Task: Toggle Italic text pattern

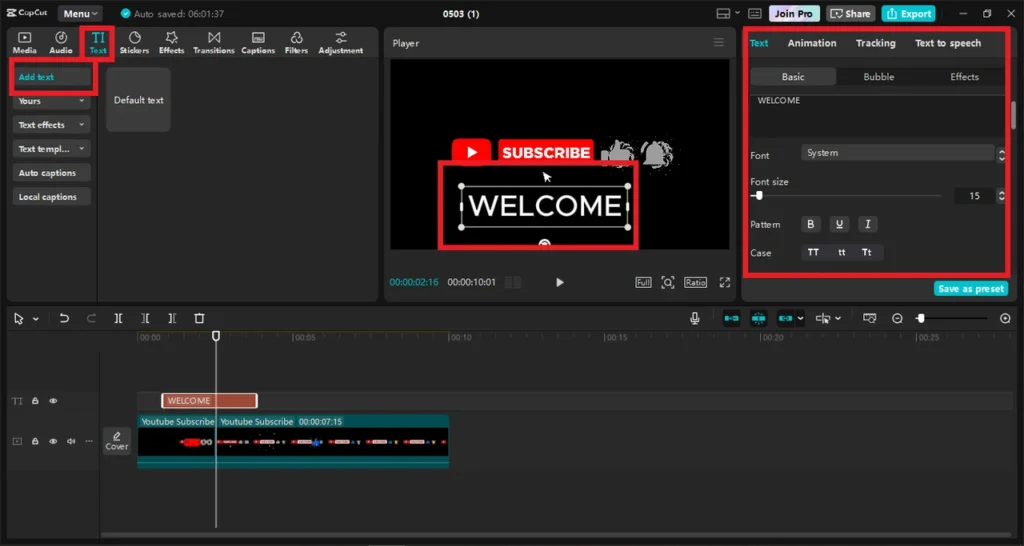Action: pyautogui.click(x=867, y=224)
